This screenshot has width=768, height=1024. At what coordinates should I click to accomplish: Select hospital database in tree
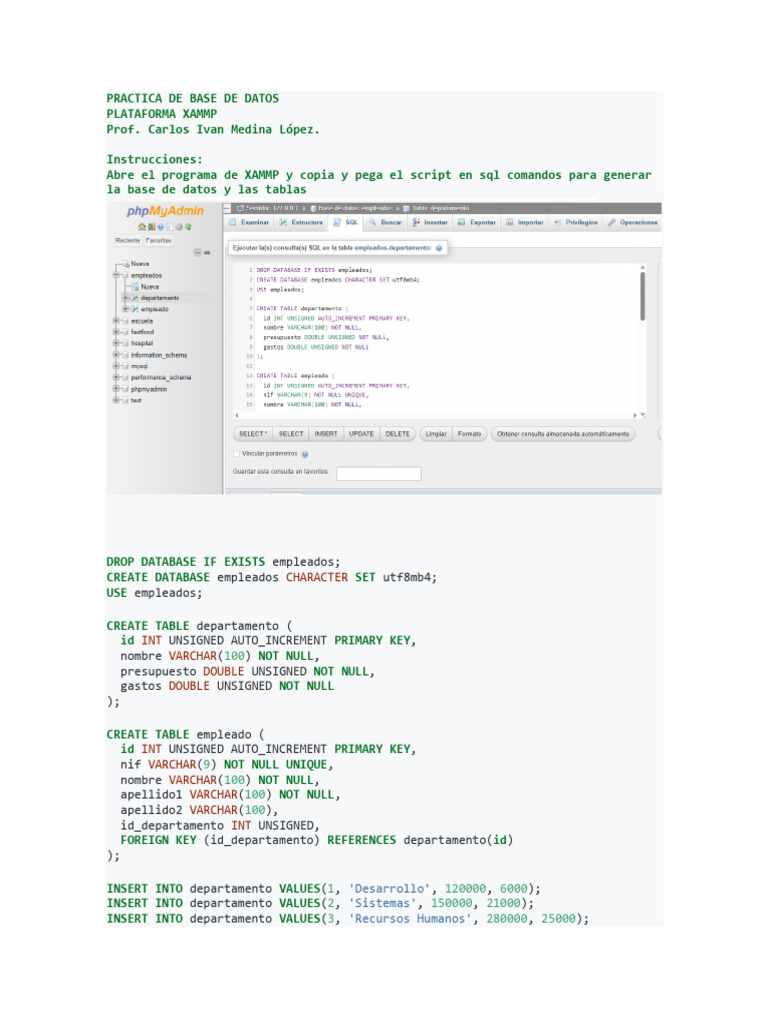[x=142, y=343]
